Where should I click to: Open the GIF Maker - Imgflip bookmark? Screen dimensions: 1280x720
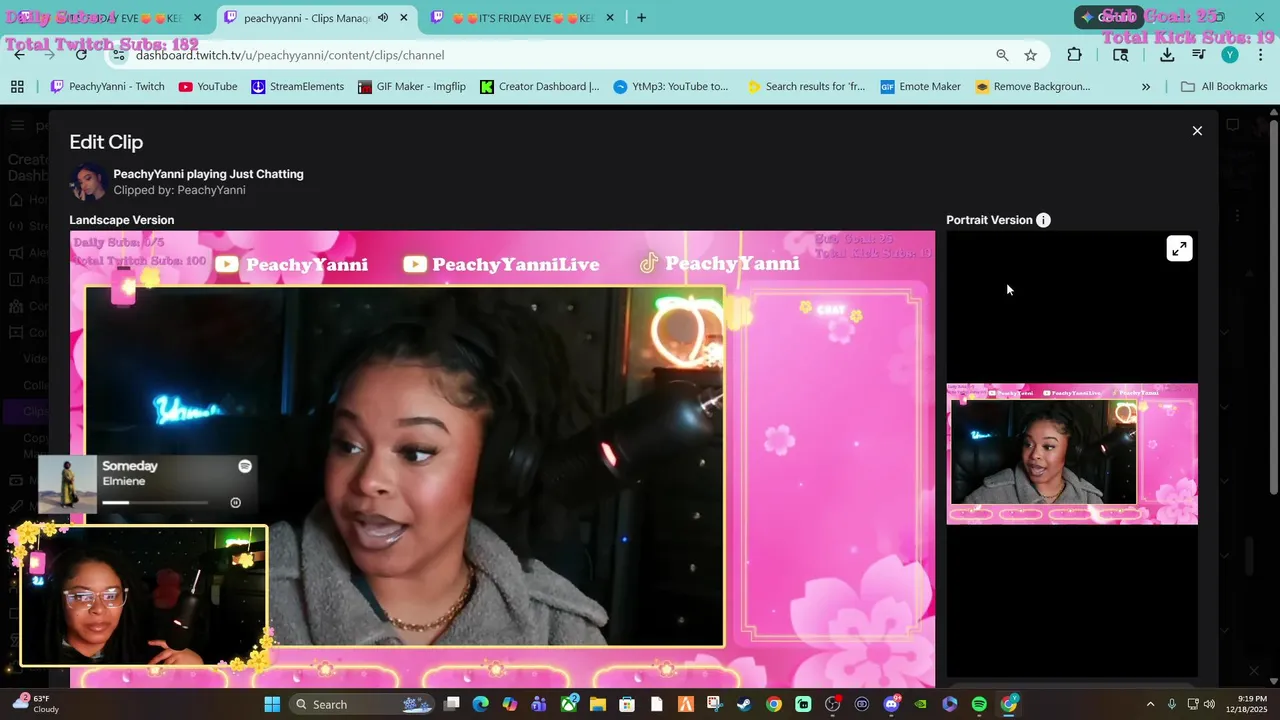412,87
